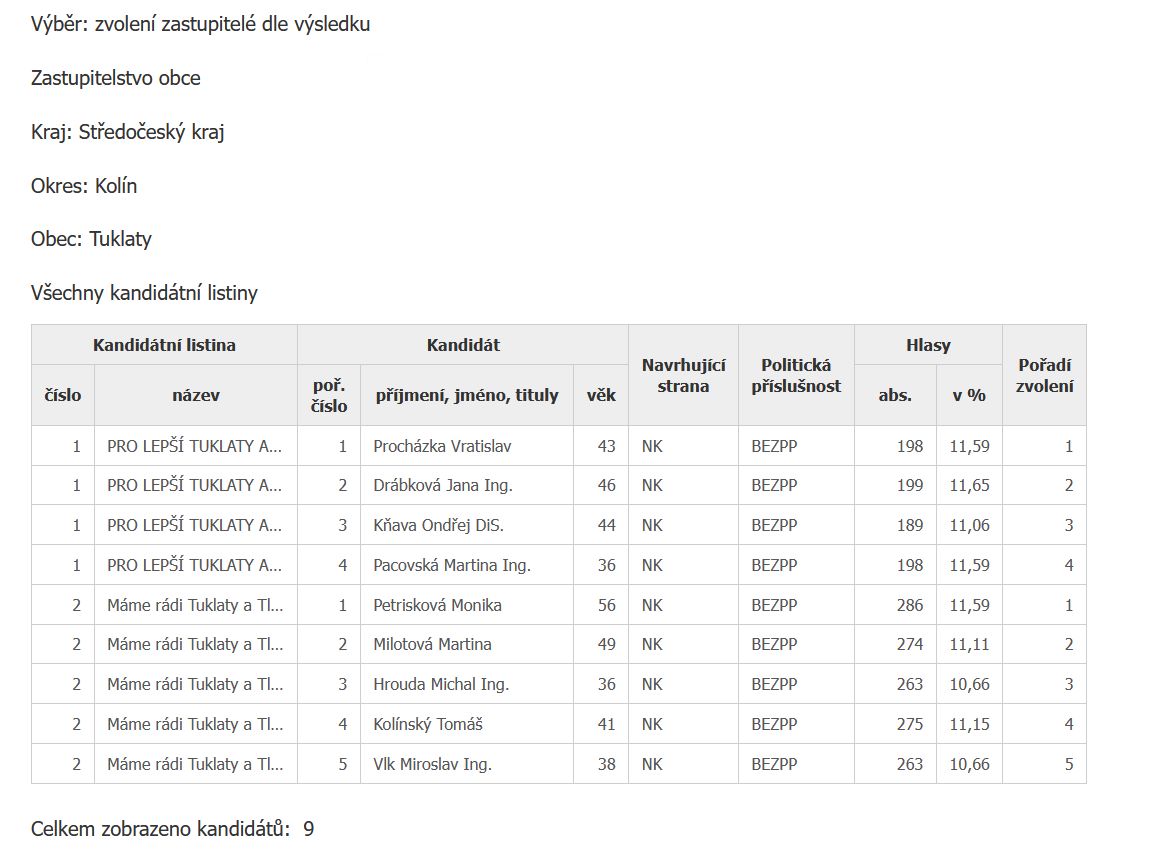This screenshot has width=1169, height=864.
Task: Select the "Kandidát" header cell
Action: 462,345
